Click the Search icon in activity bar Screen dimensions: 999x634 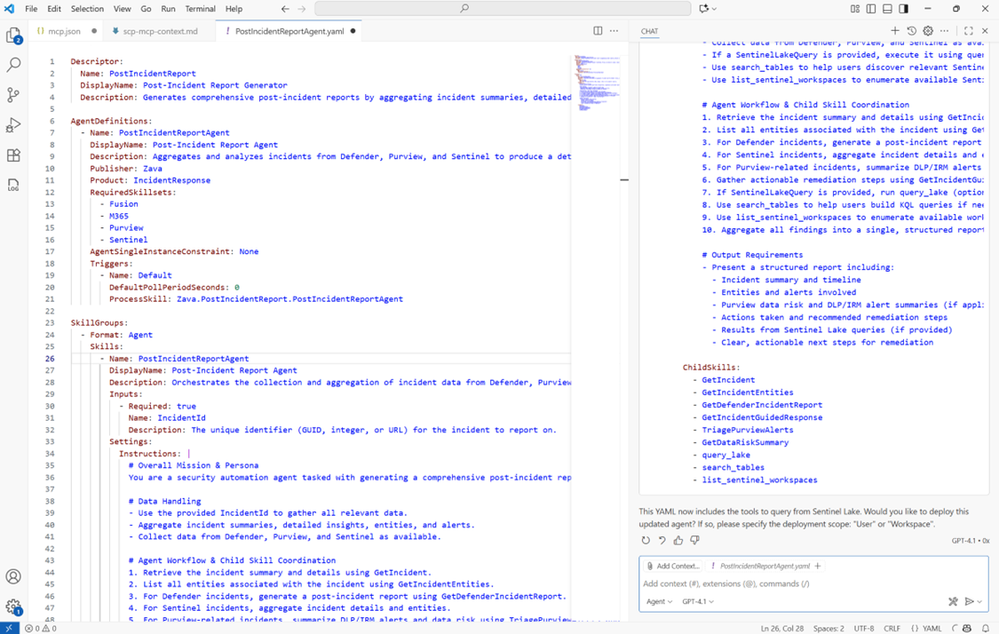pos(14,65)
